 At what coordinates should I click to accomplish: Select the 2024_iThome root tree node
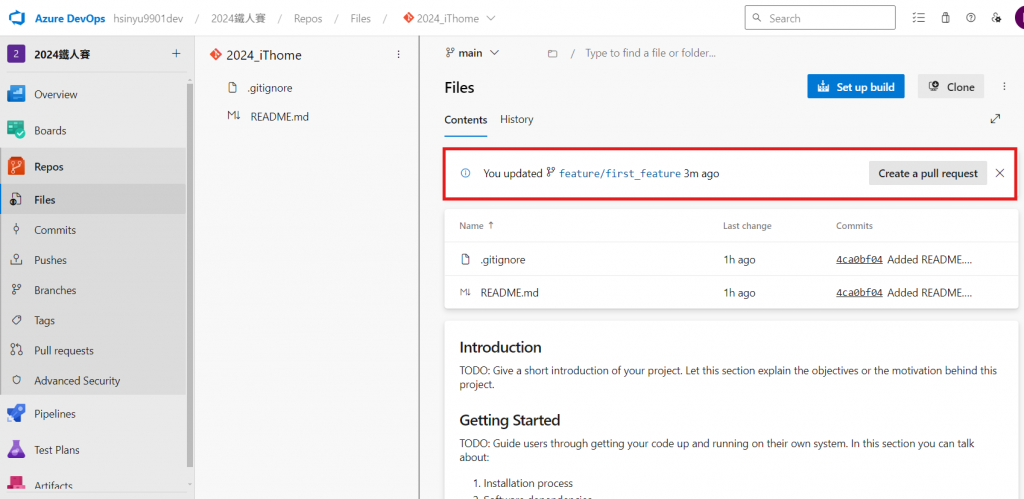tap(264, 55)
